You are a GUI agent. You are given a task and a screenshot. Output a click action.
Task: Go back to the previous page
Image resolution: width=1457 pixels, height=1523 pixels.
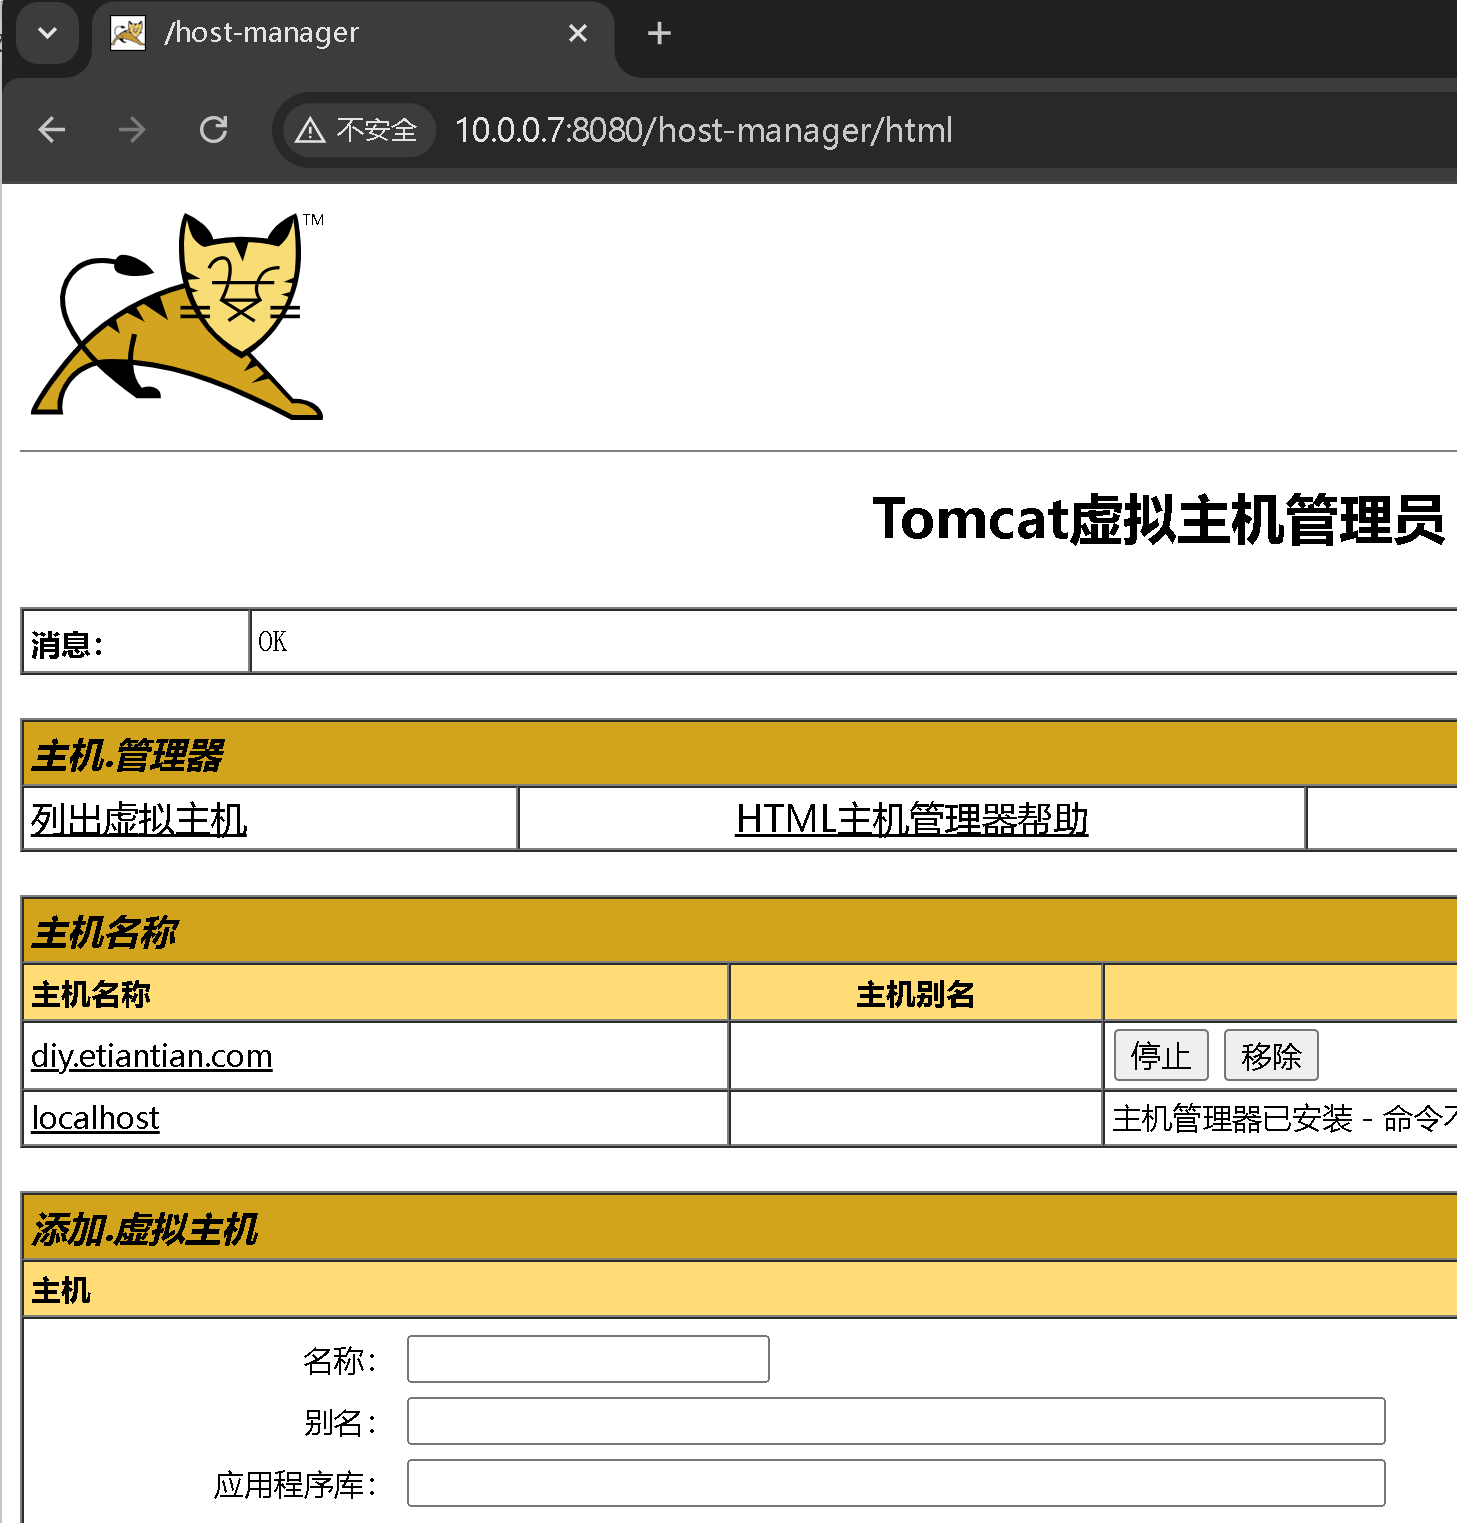coord(51,130)
